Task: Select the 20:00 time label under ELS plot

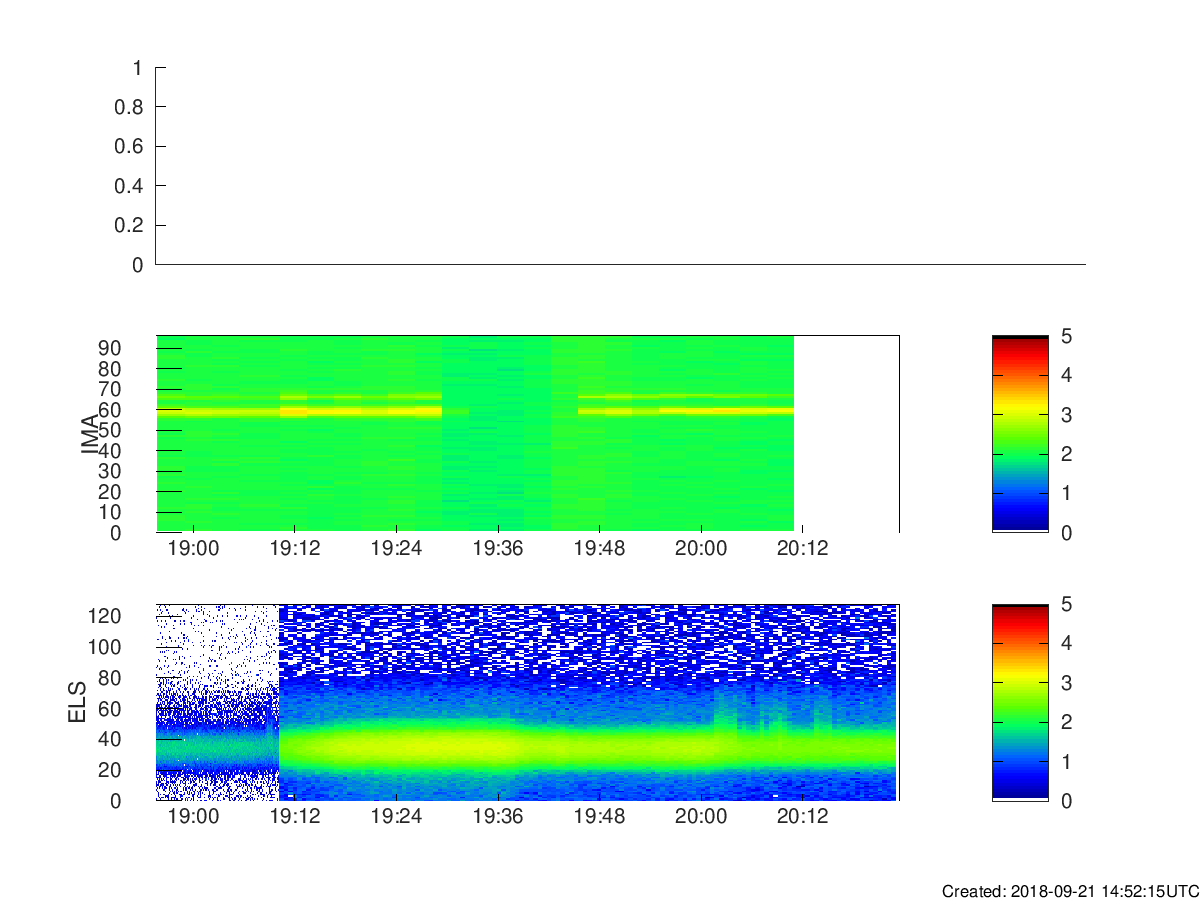Action: (701, 816)
